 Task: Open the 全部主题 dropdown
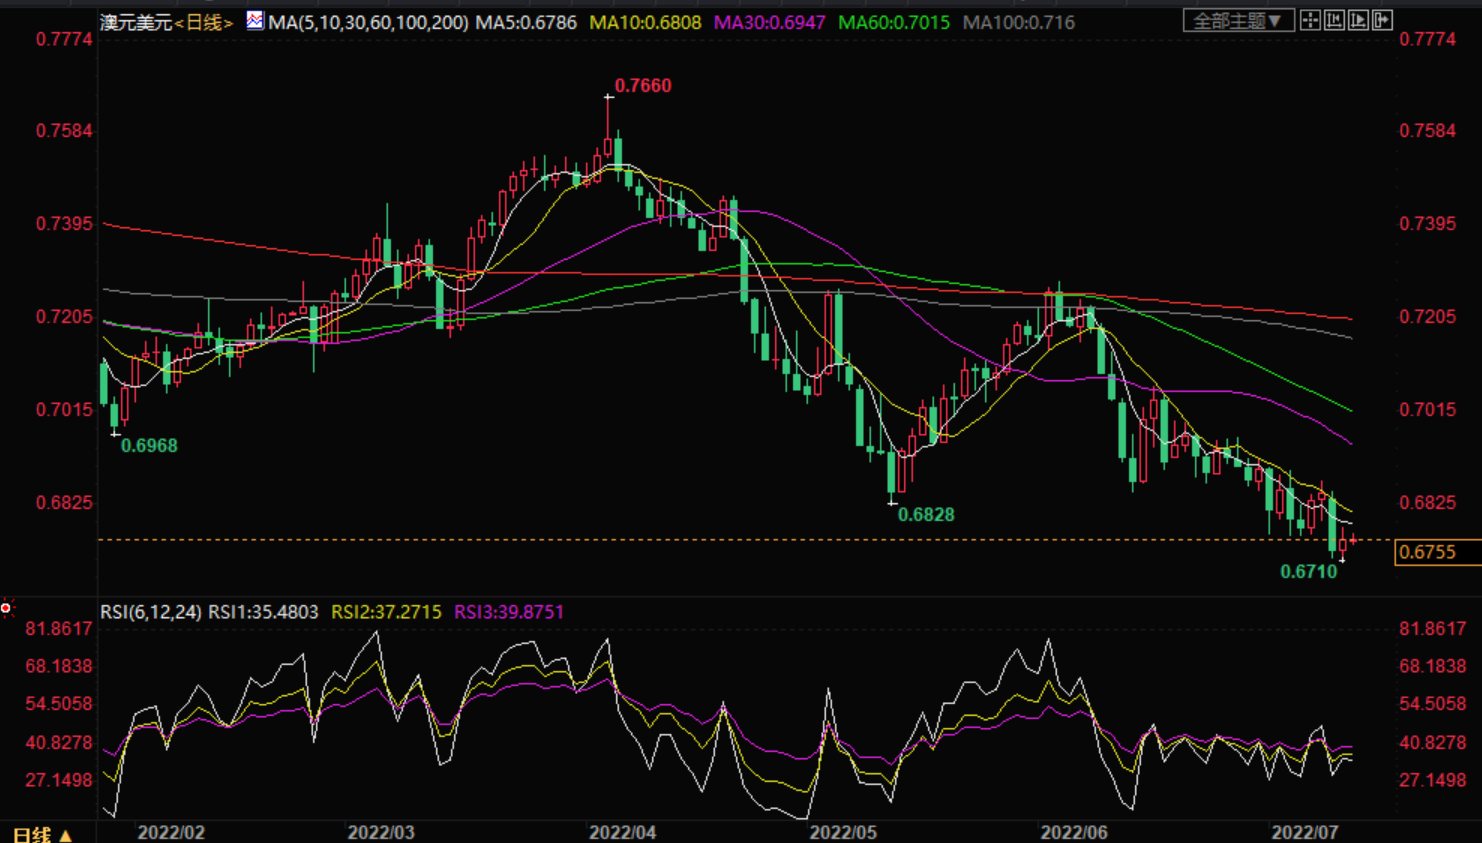click(x=1239, y=20)
